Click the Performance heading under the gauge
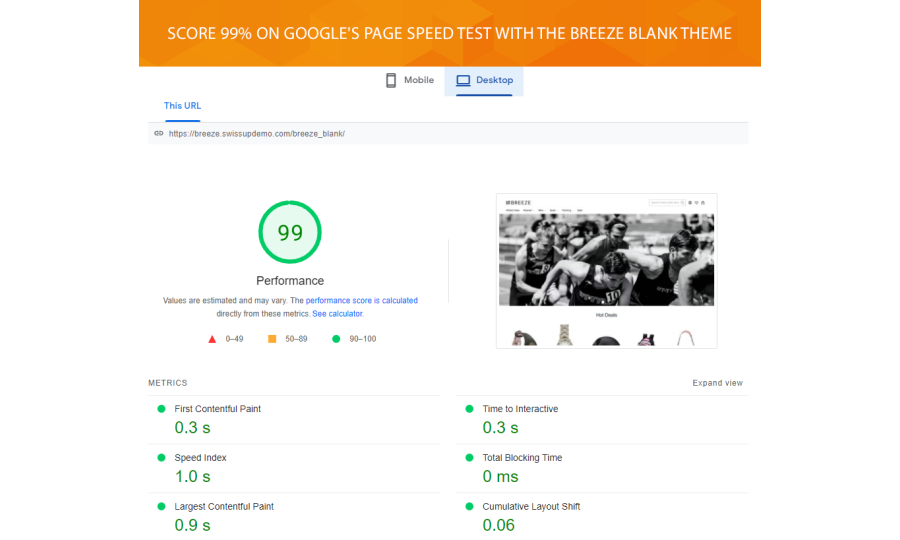This screenshot has height=540, width=900. pos(290,281)
